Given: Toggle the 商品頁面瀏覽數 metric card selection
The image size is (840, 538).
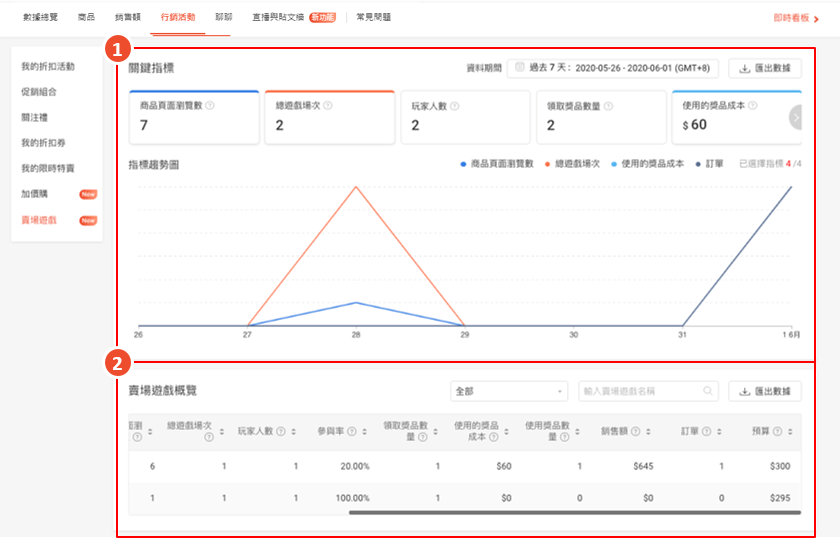Looking at the screenshot, I should click(x=193, y=117).
